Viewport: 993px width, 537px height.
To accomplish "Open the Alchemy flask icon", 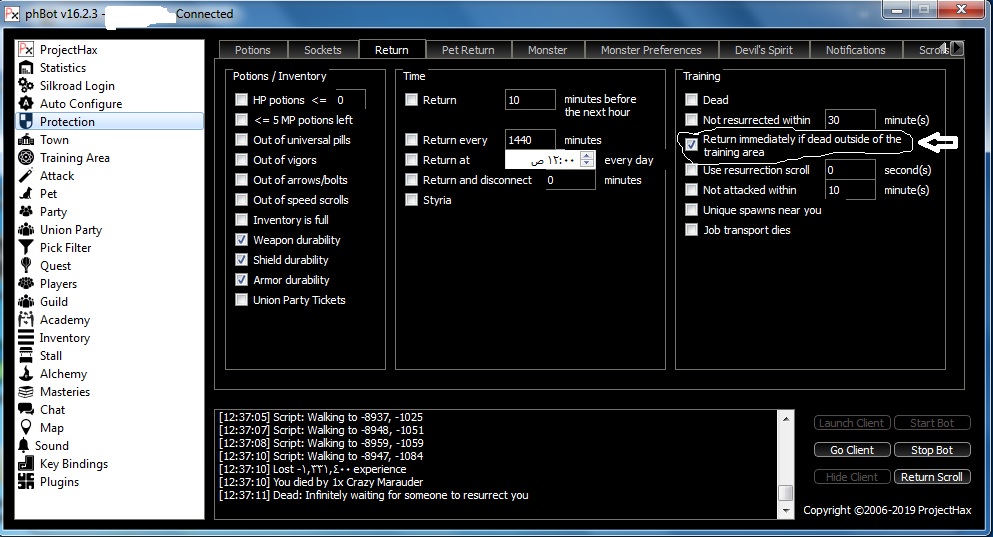I will click(x=26, y=374).
